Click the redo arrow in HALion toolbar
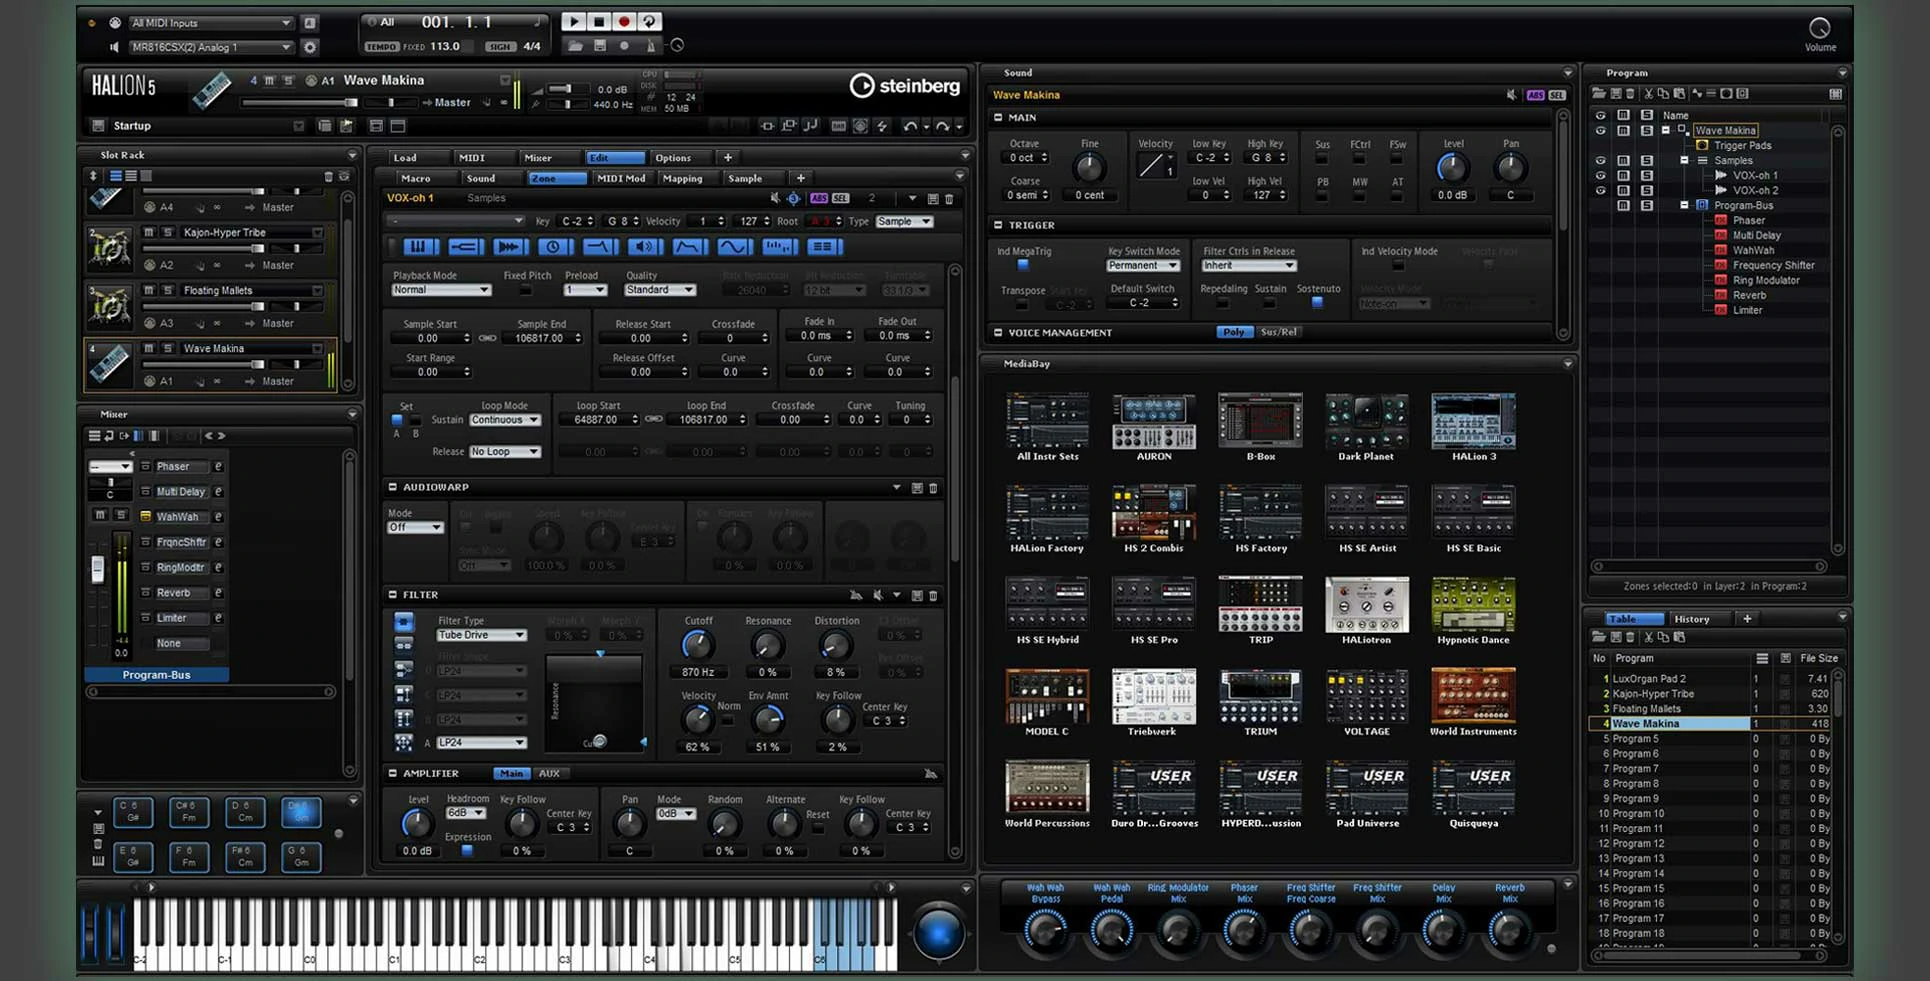This screenshot has width=1930, height=981. click(x=942, y=126)
